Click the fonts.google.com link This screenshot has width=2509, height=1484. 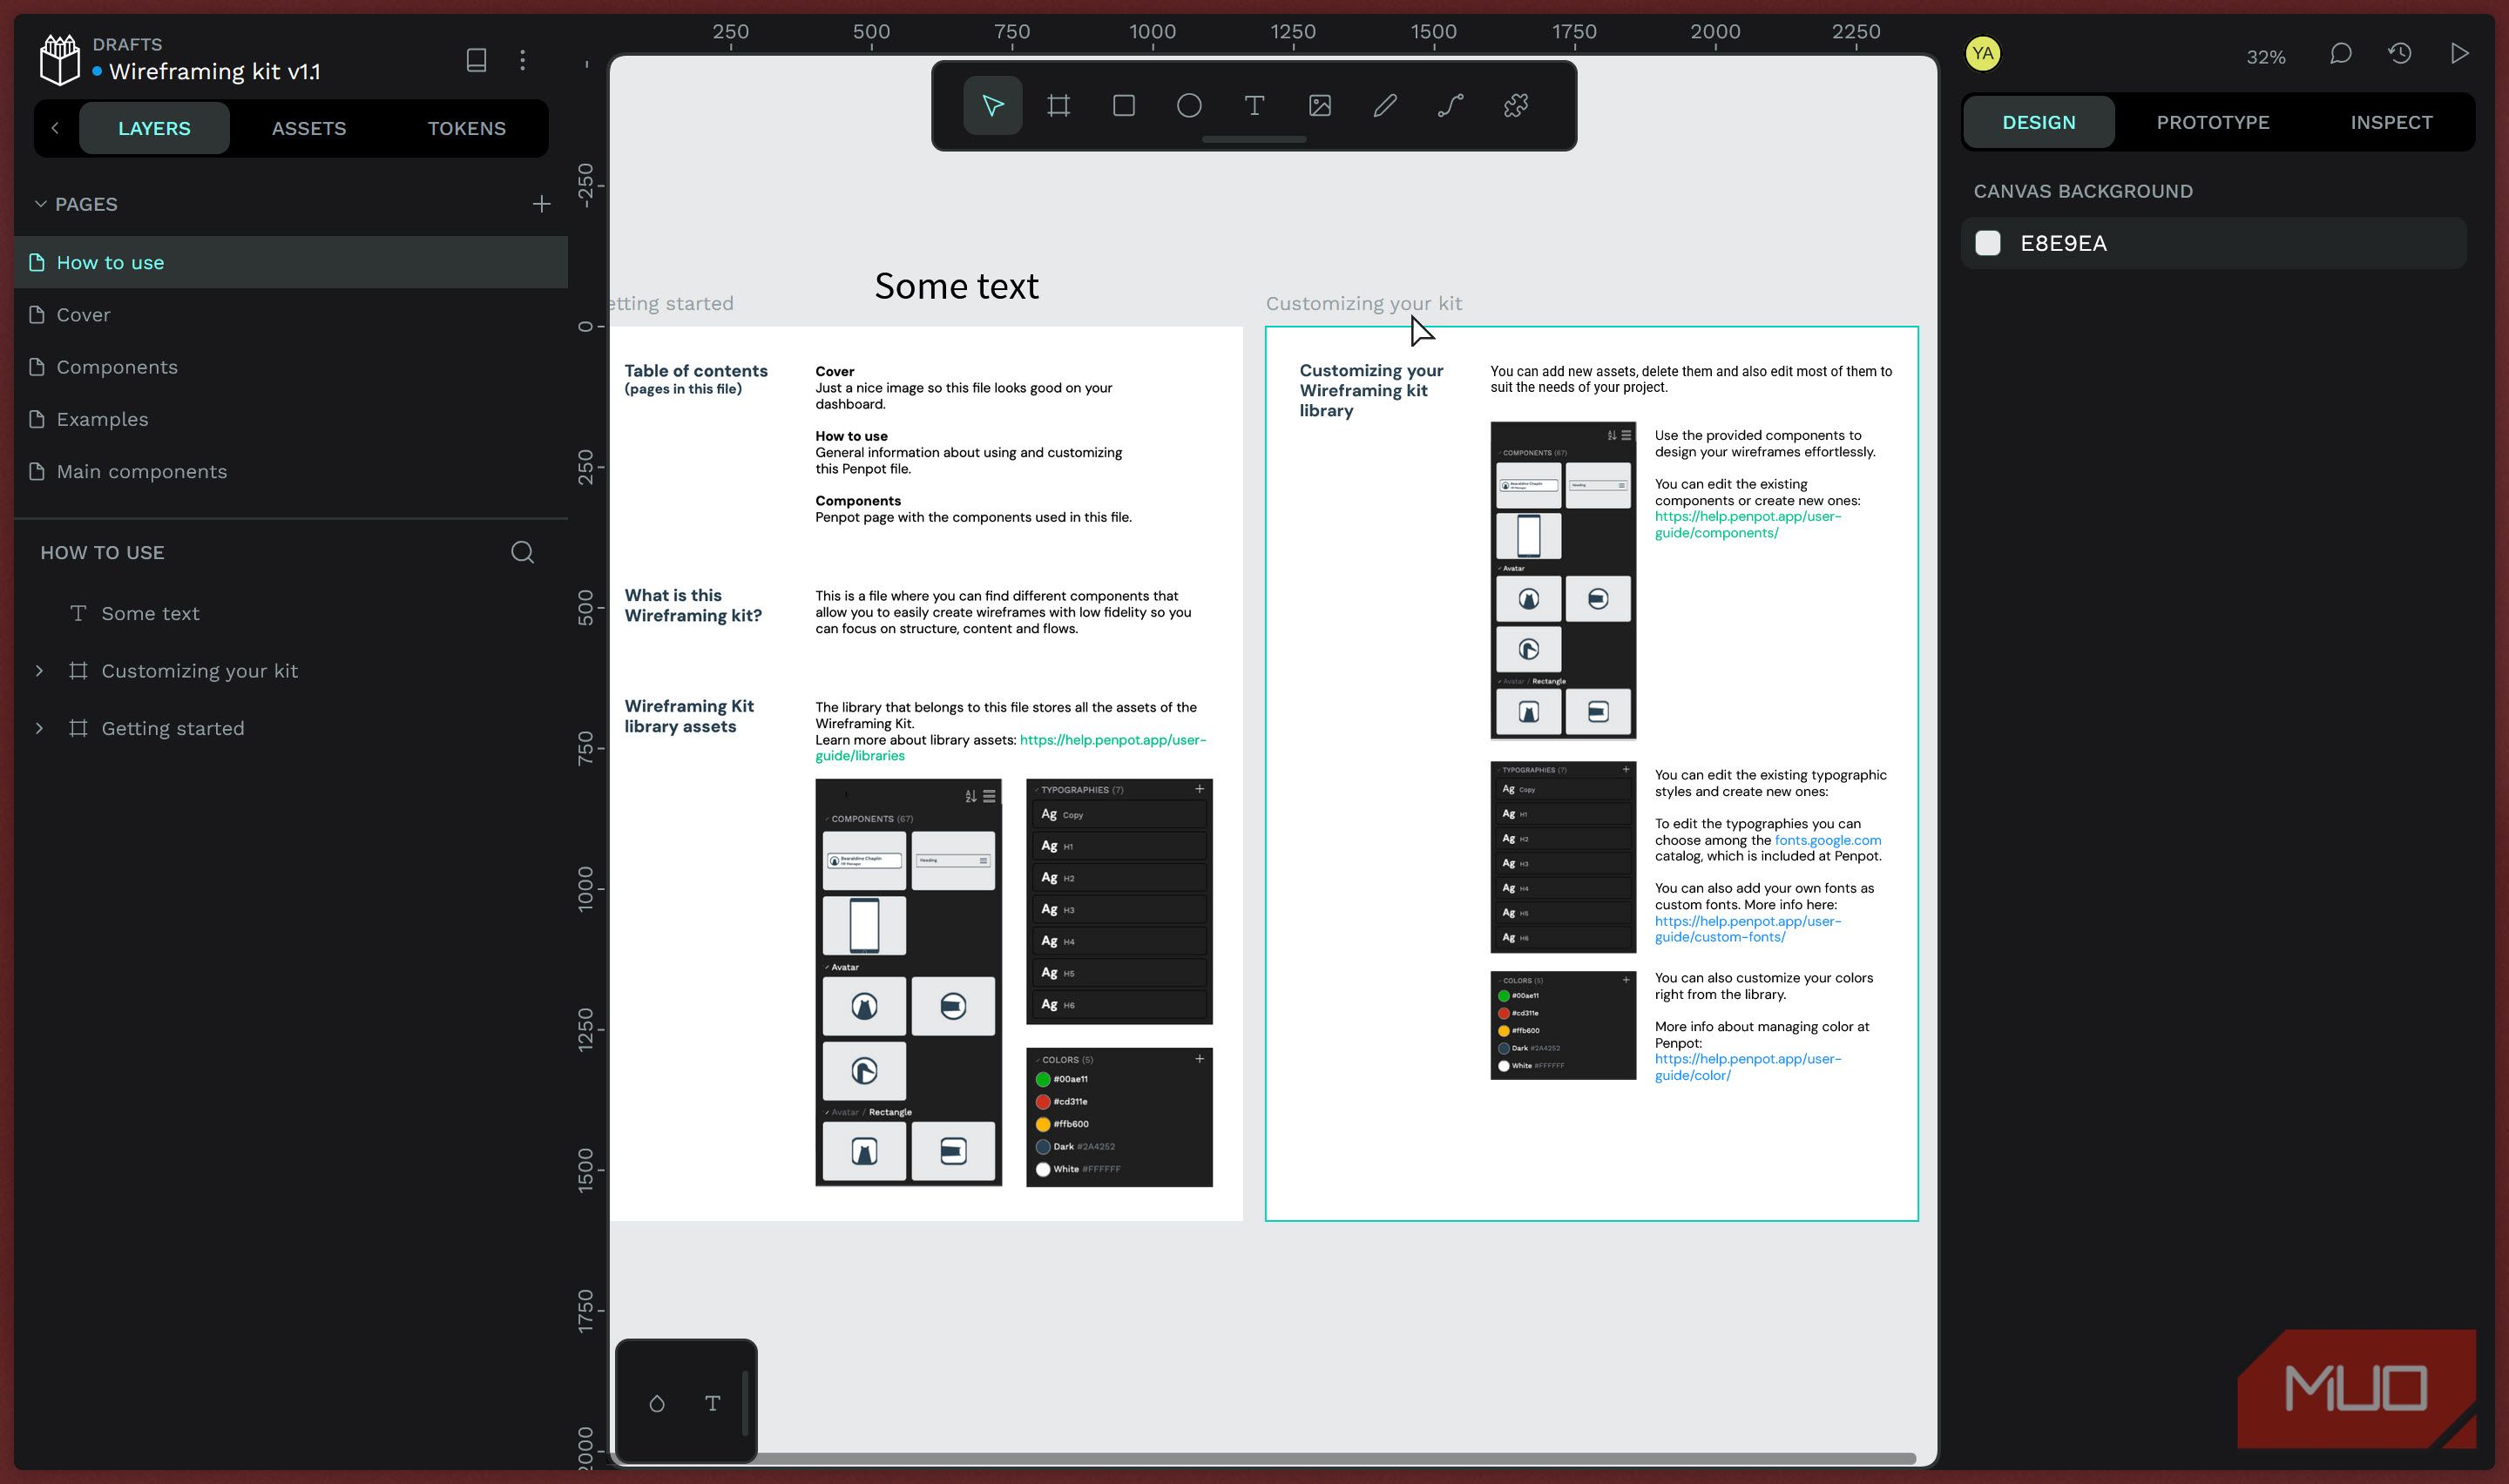(x=1827, y=840)
